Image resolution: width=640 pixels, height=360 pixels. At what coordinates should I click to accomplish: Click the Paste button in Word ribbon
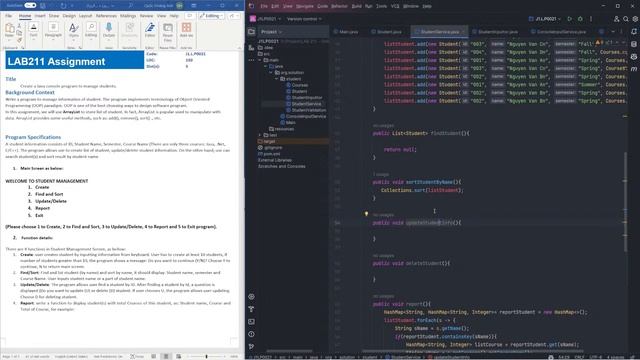(9, 31)
